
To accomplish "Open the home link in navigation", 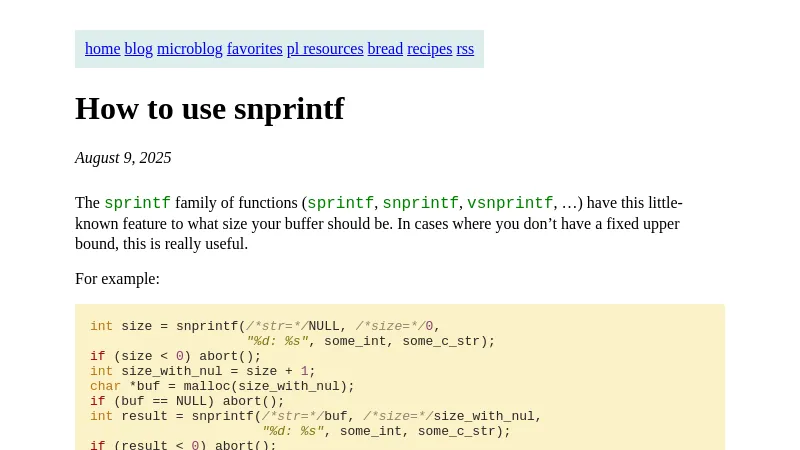I will (103, 49).
